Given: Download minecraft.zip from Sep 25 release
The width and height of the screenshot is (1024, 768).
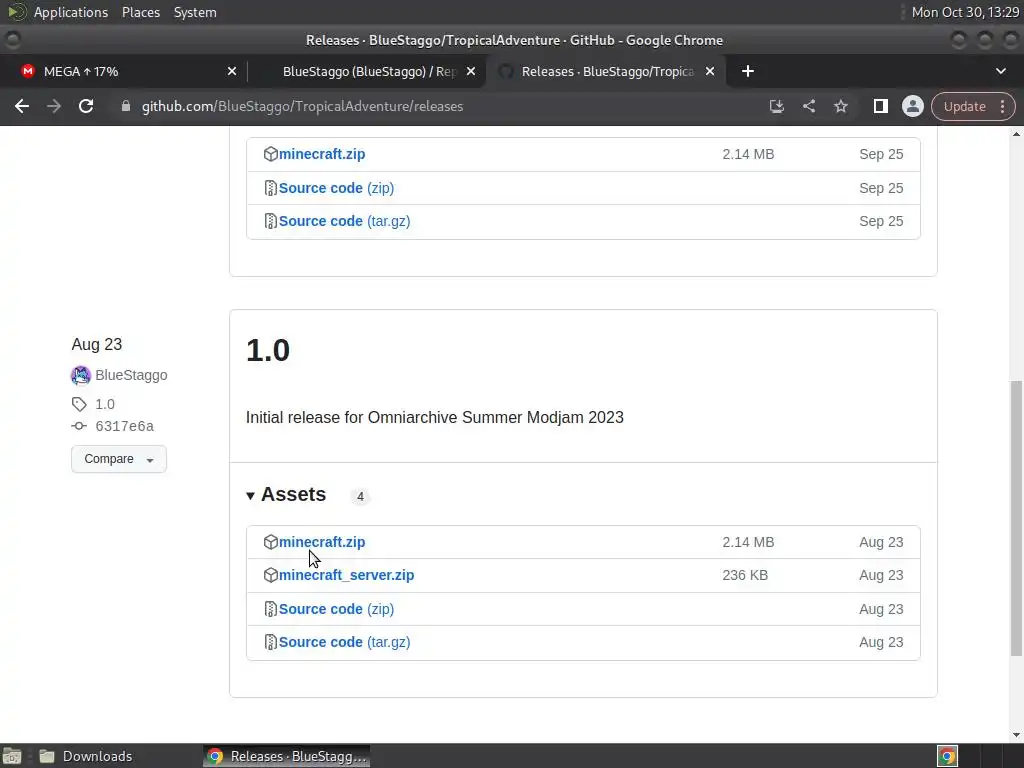Looking at the screenshot, I should (x=322, y=154).
